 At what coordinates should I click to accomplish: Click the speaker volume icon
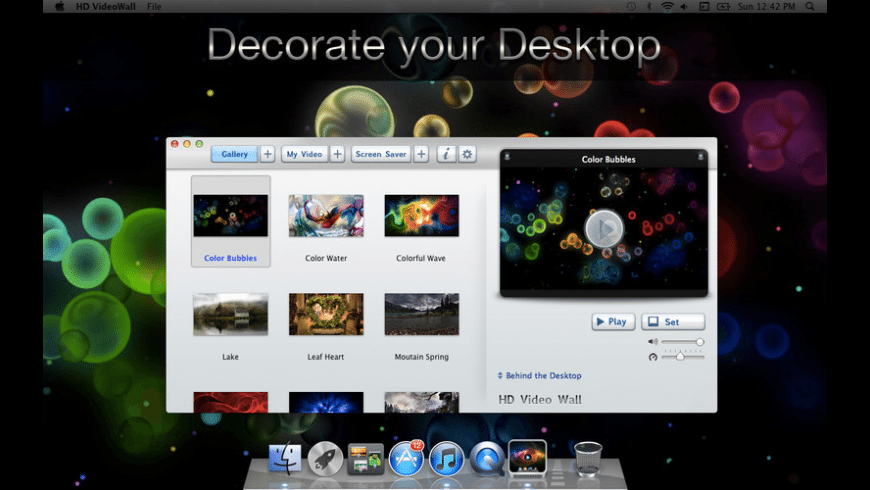[652, 342]
